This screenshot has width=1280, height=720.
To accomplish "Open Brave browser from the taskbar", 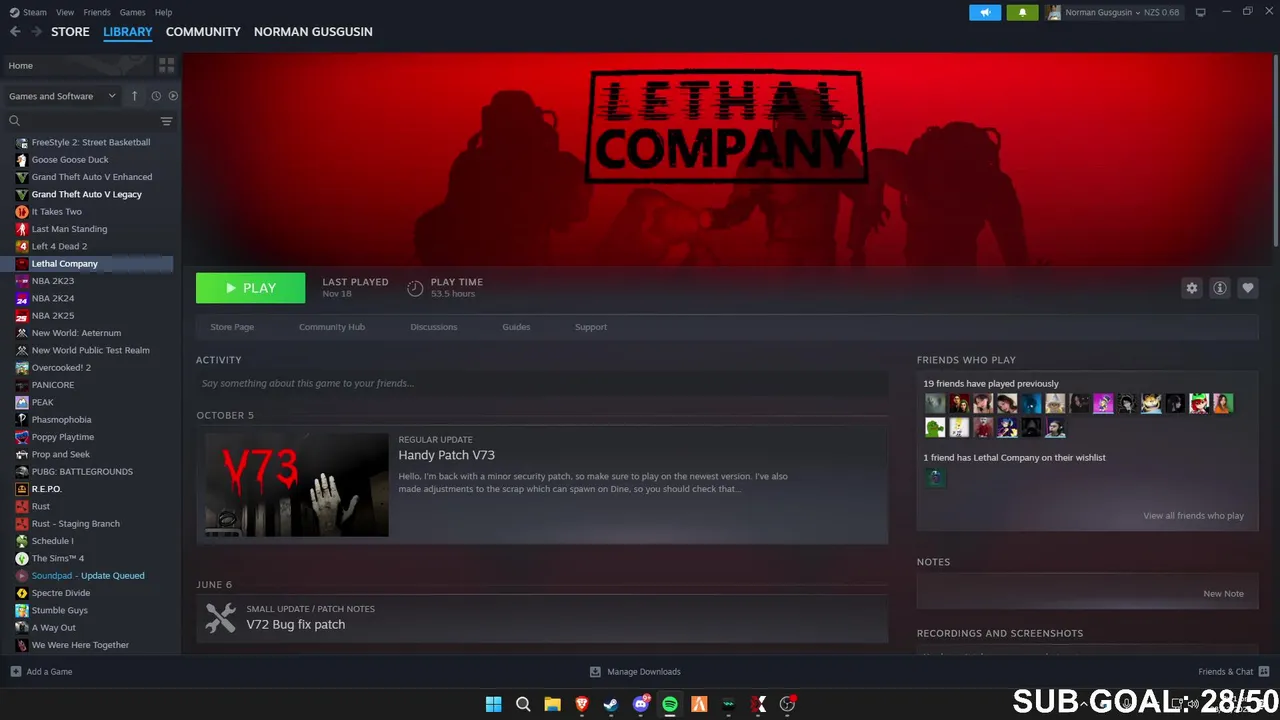I will (x=581, y=704).
